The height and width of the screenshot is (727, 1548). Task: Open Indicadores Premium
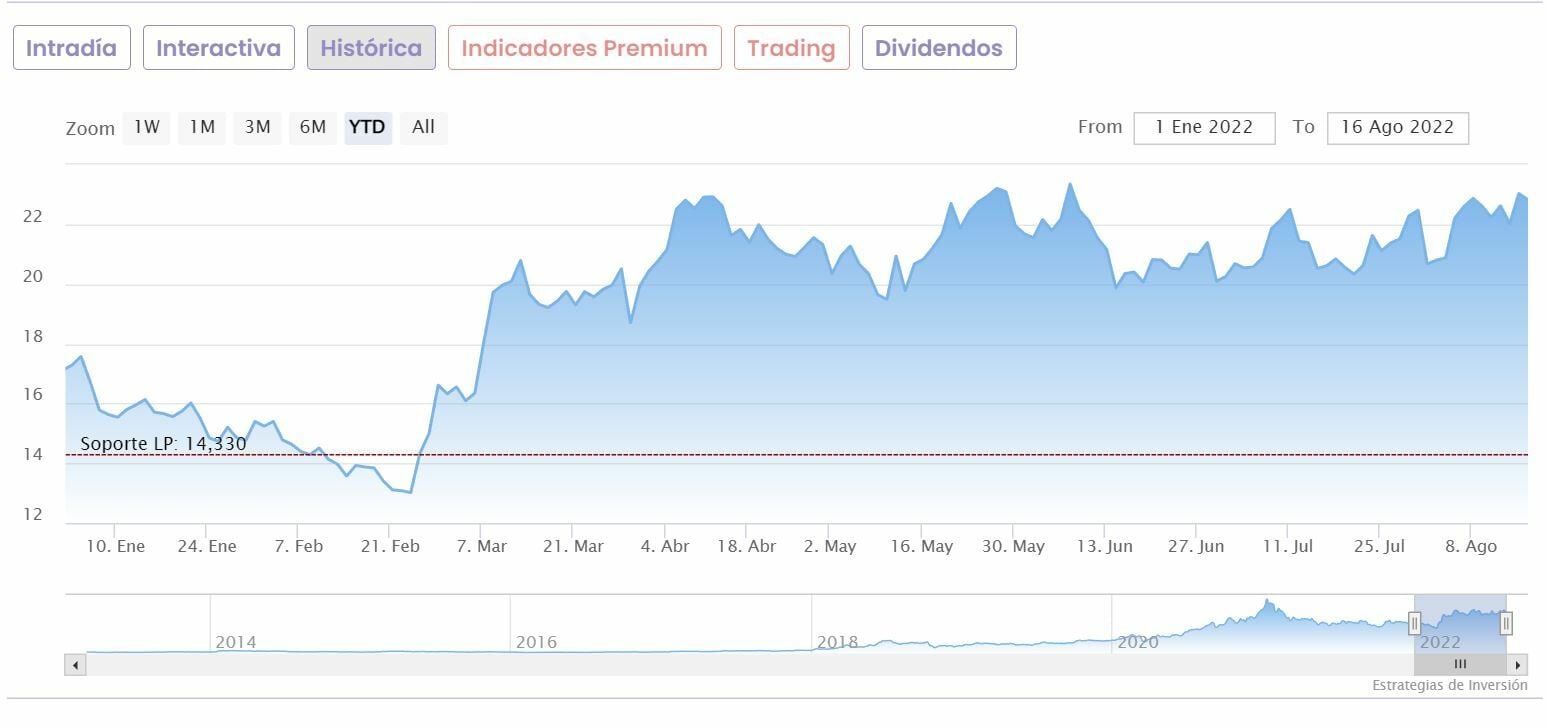click(585, 48)
